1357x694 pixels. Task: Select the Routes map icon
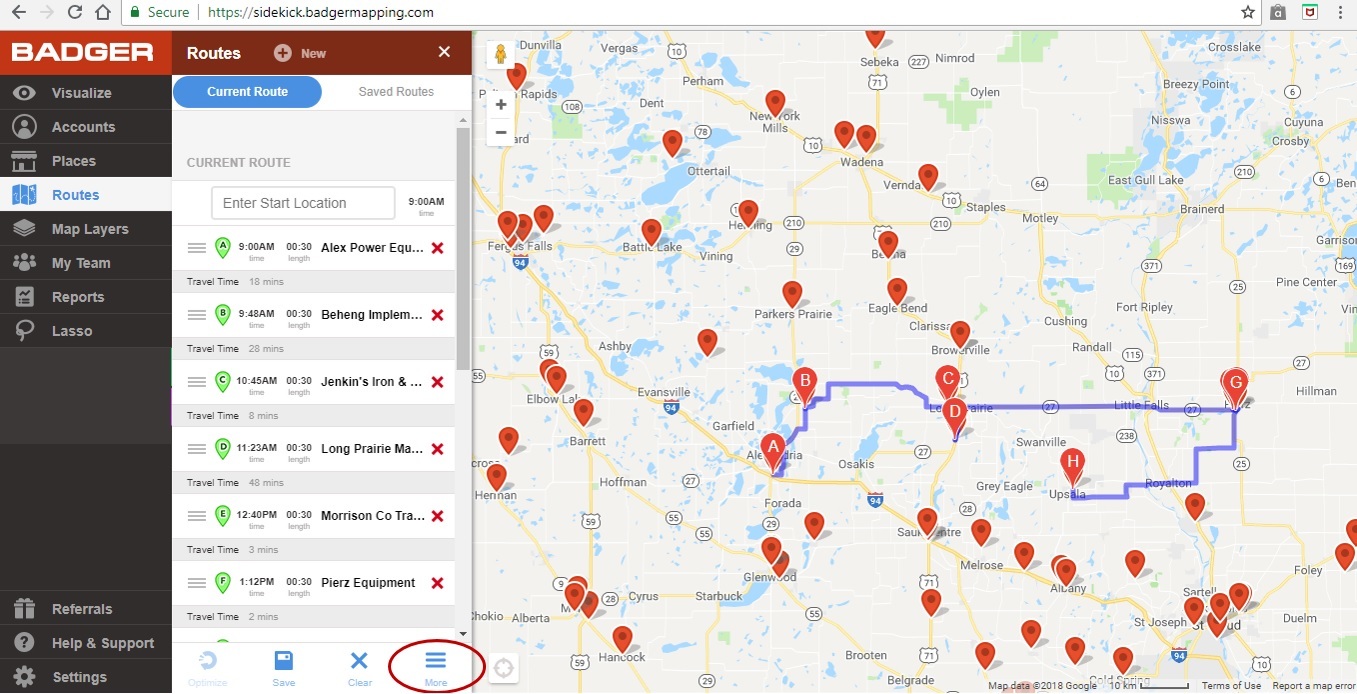25,195
